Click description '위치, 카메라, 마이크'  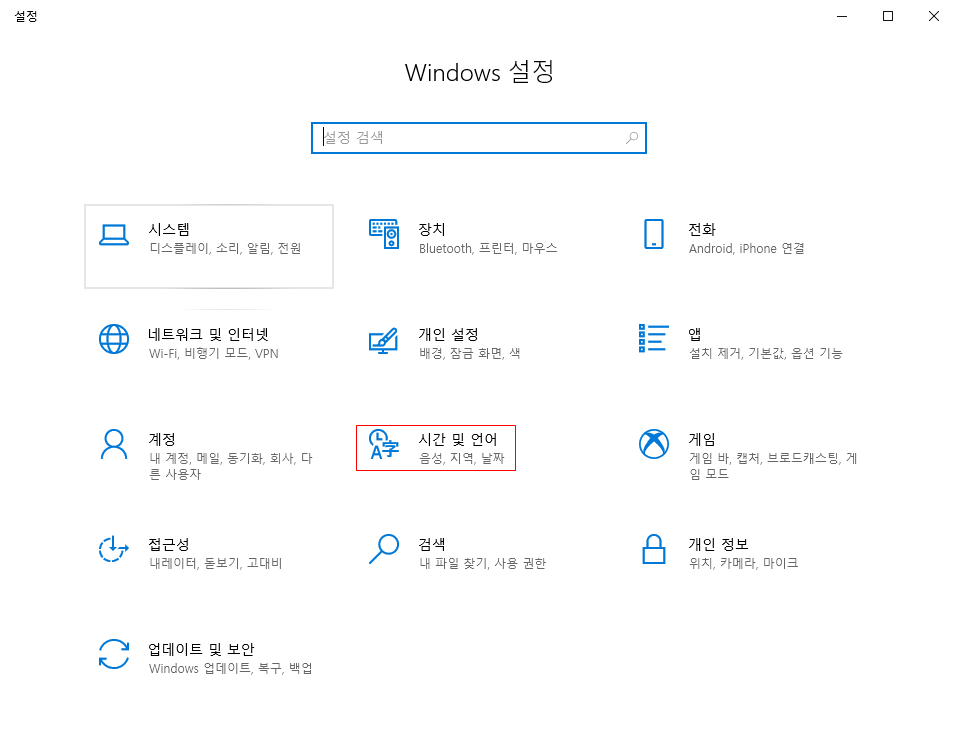(x=743, y=563)
